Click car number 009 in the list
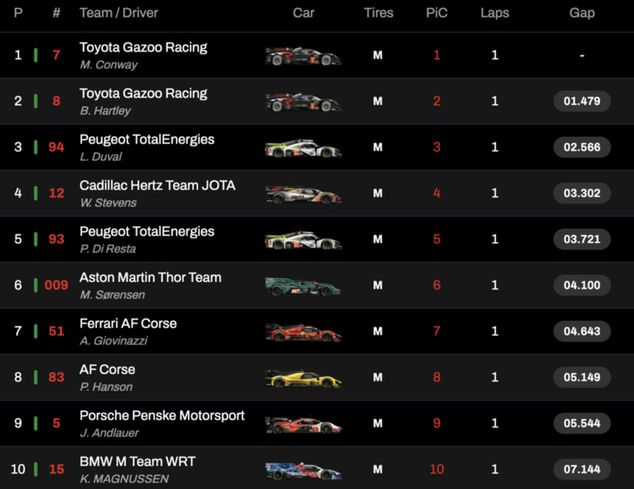Screen dimensions: 634x489 [56, 286]
